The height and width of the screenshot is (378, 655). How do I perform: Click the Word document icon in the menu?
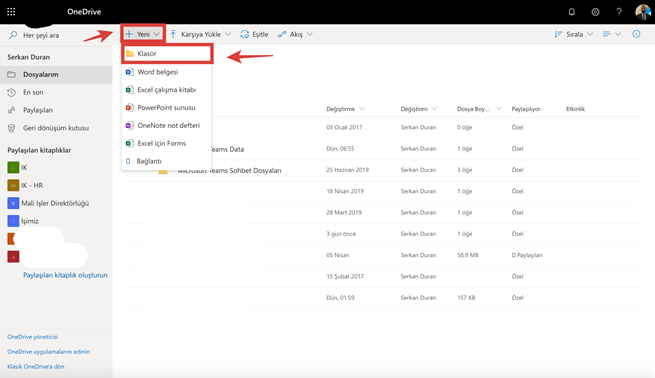tap(129, 72)
